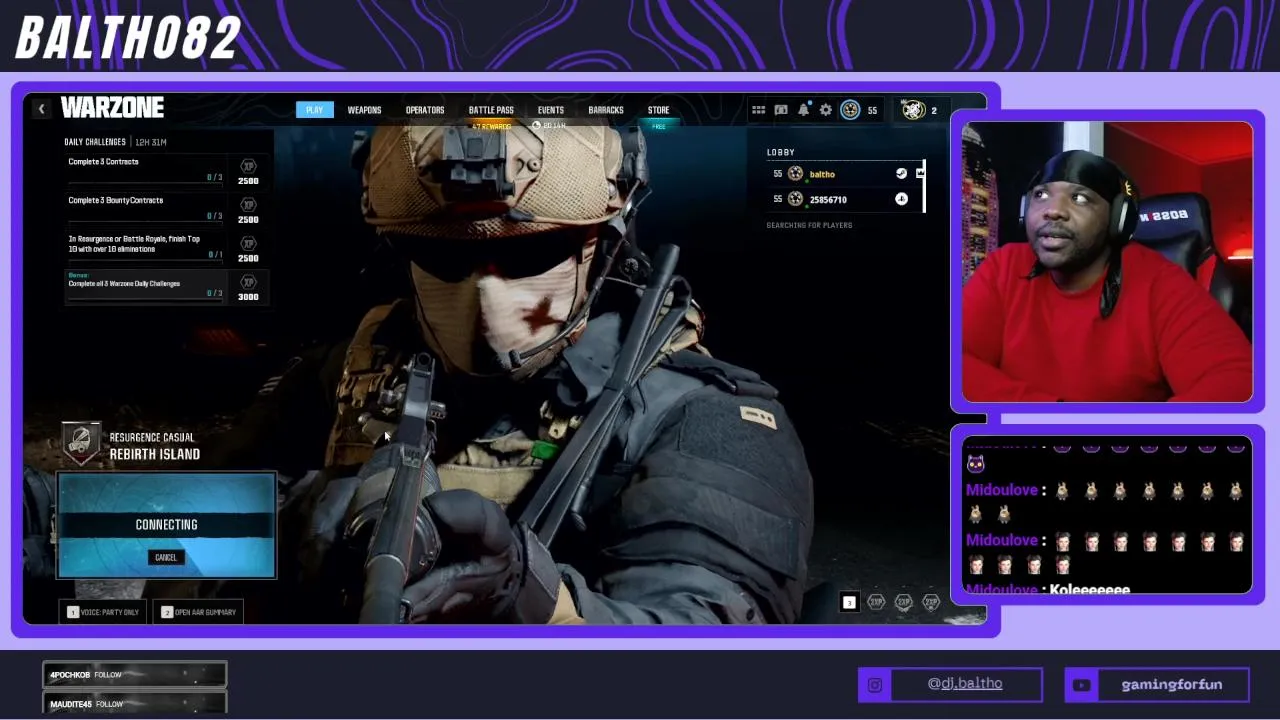Open the Events tab
This screenshot has height=720, width=1280.
tap(551, 110)
